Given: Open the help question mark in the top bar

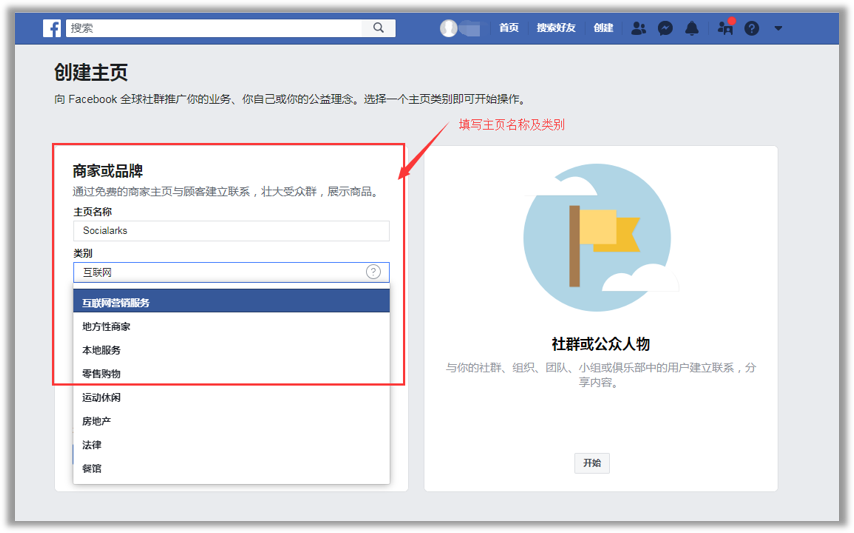Looking at the screenshot, I should [752, 28].
